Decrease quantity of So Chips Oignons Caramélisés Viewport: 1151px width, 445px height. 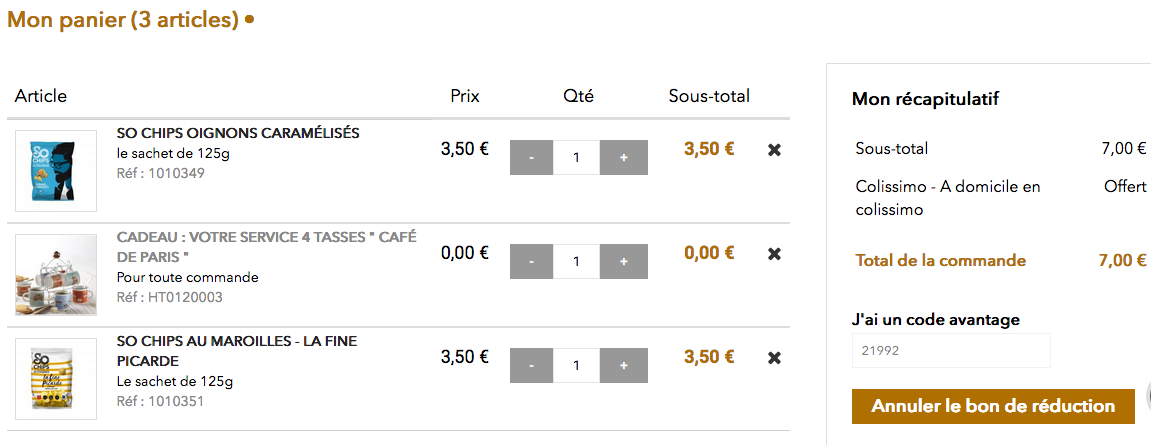532,158
